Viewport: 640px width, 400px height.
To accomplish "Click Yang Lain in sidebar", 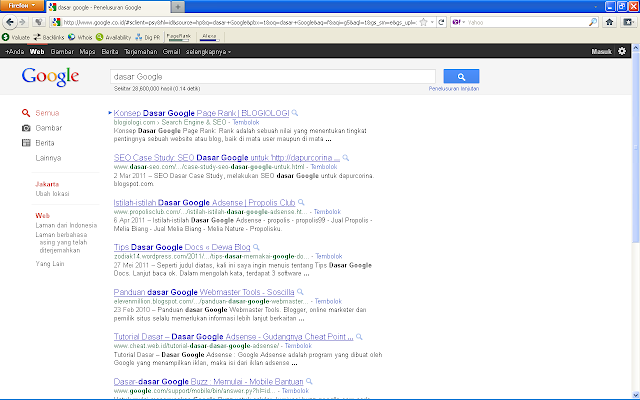I will coord(50,264).
